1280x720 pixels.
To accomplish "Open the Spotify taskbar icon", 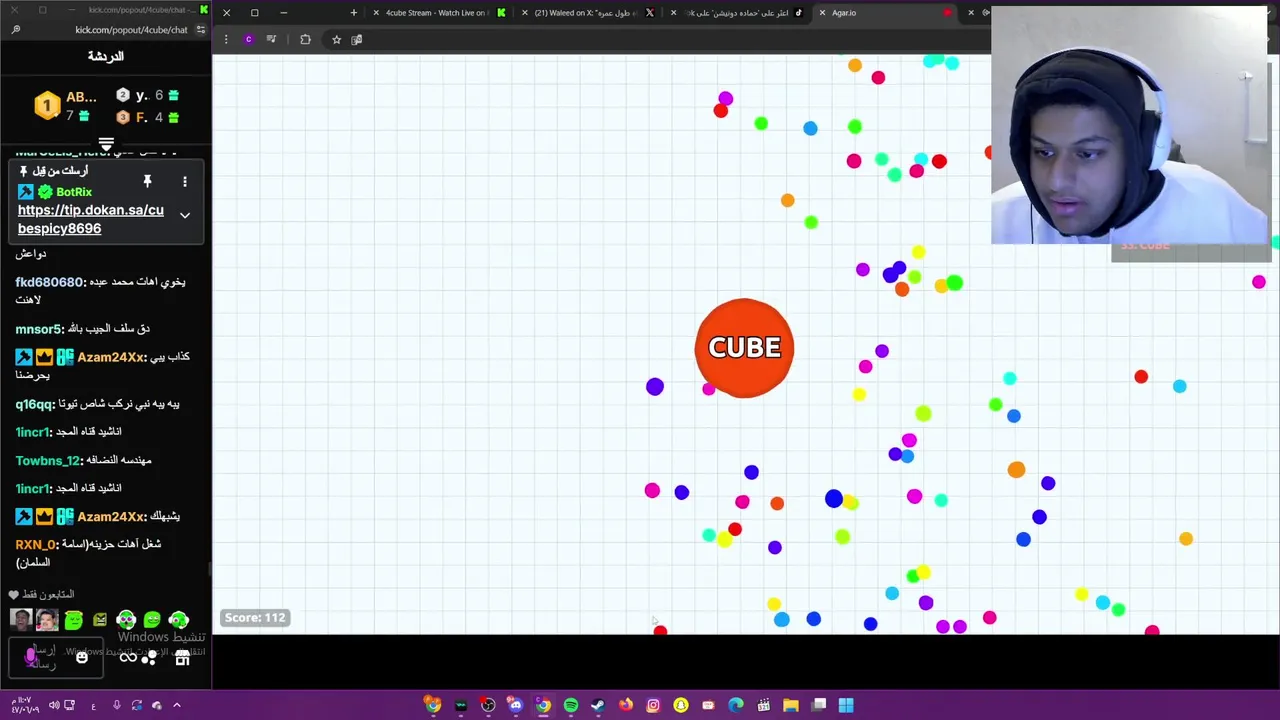I will (x=570, y=705).
